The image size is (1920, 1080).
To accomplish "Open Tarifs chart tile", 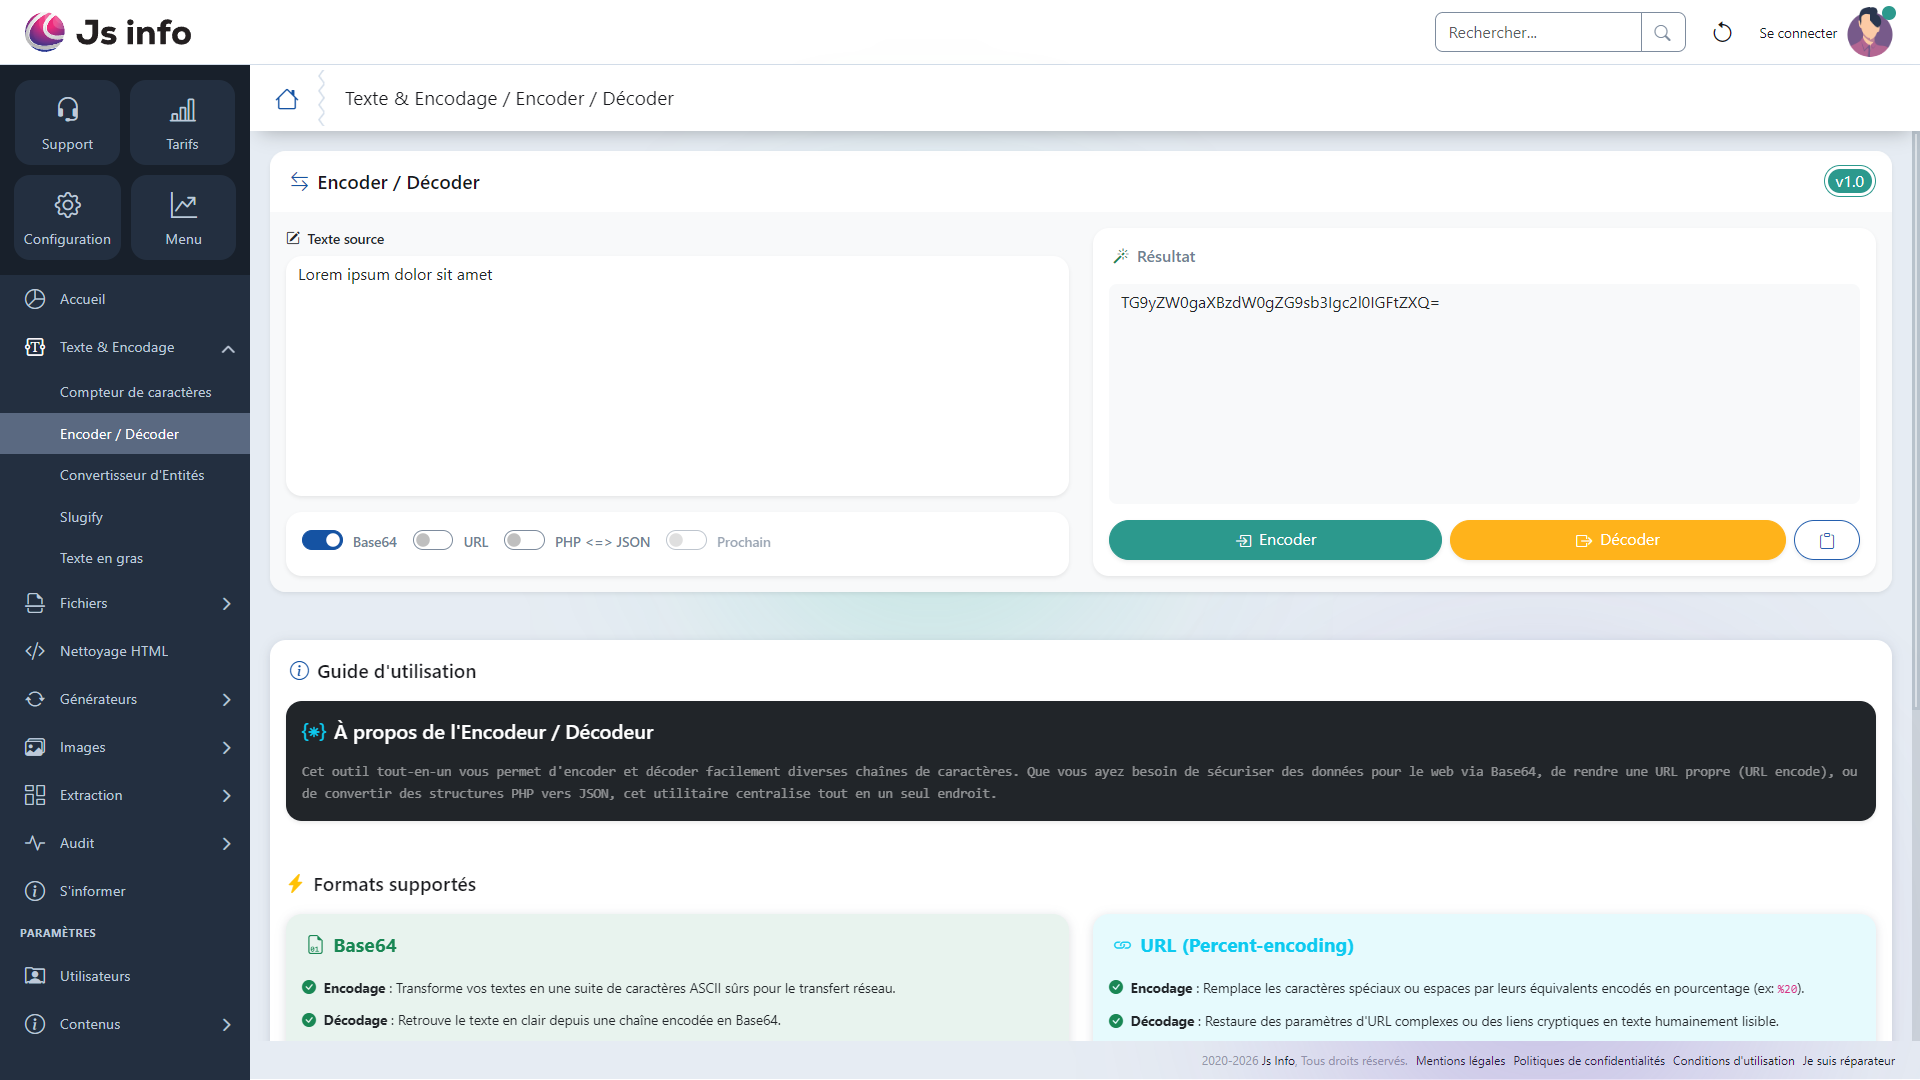I will tap(182, 122).
